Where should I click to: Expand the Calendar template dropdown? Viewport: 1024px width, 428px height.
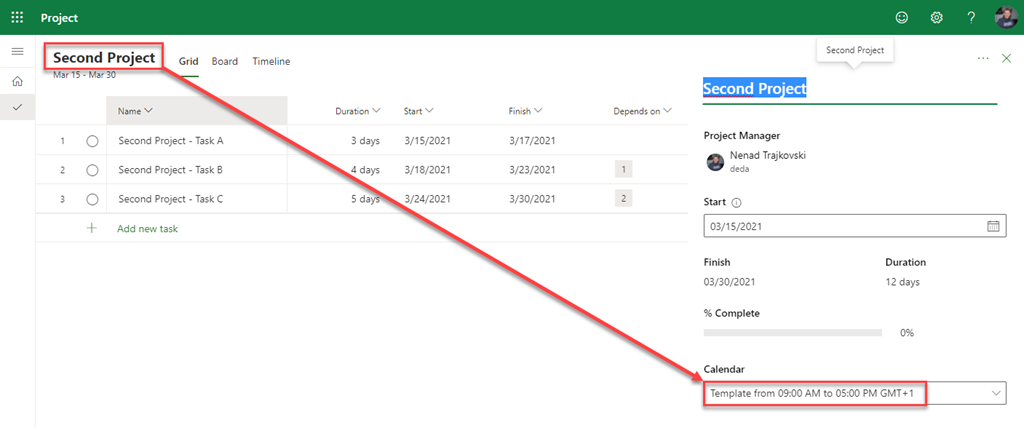996,394
